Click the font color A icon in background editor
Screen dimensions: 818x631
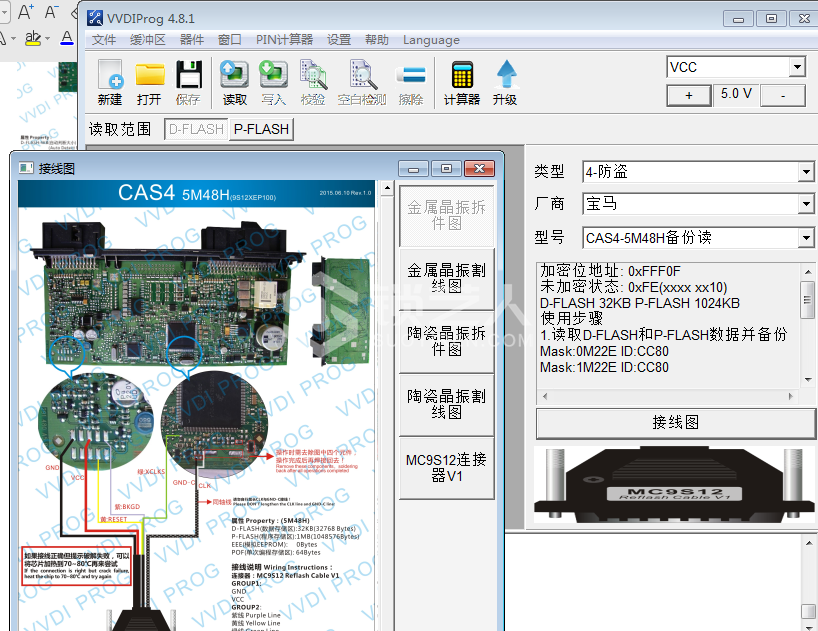pyautogui.click(x=66, y=38)
